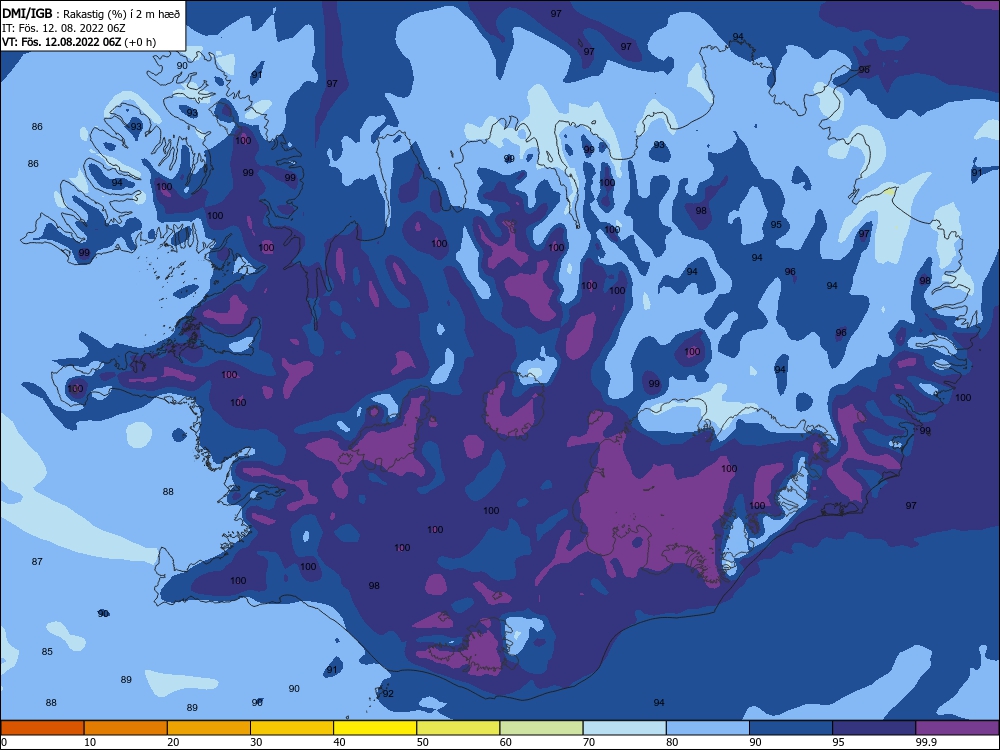
Task: Click the 0–10 dark orange legend swatch
Action: pos(42,728)
